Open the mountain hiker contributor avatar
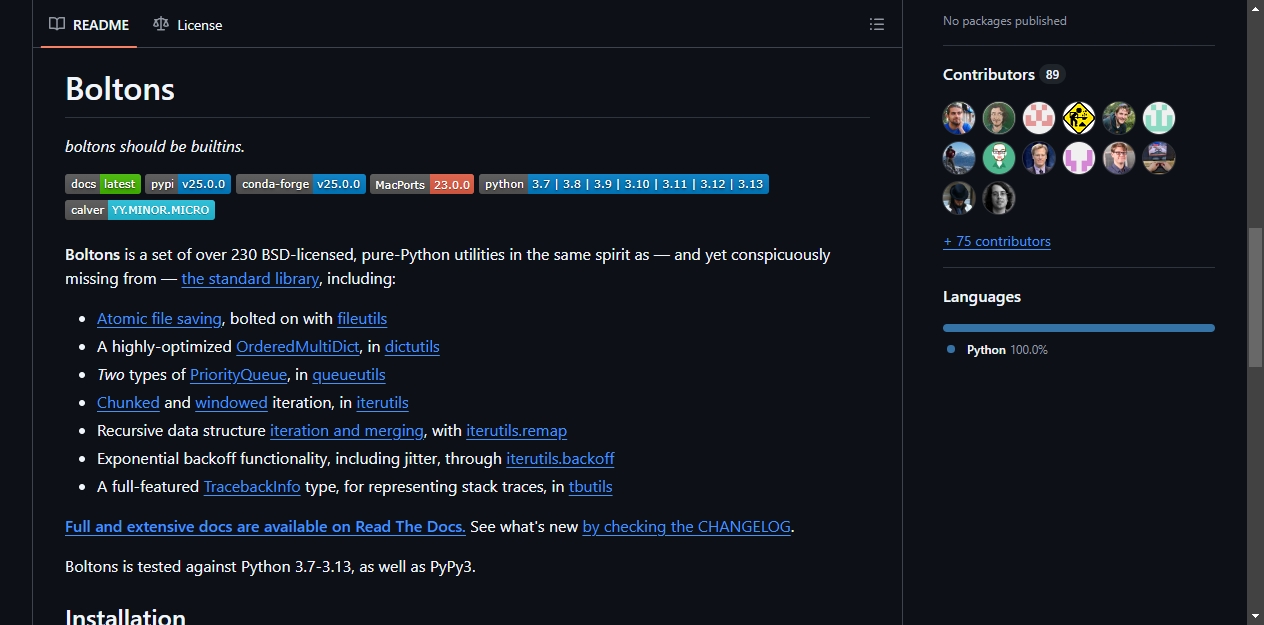 [959, 158]
